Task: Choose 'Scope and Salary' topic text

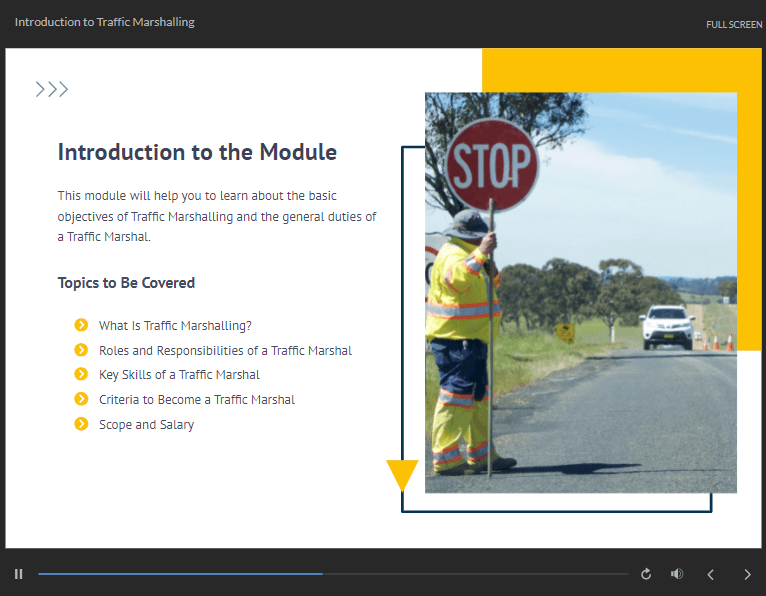Action: [x=146, y=425]
